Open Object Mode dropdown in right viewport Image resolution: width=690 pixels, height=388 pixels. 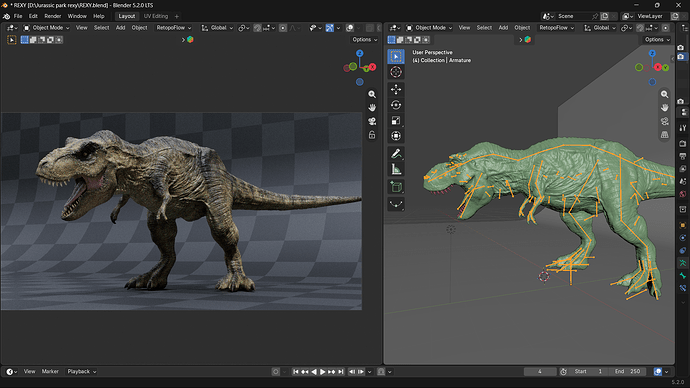[429, 28]
